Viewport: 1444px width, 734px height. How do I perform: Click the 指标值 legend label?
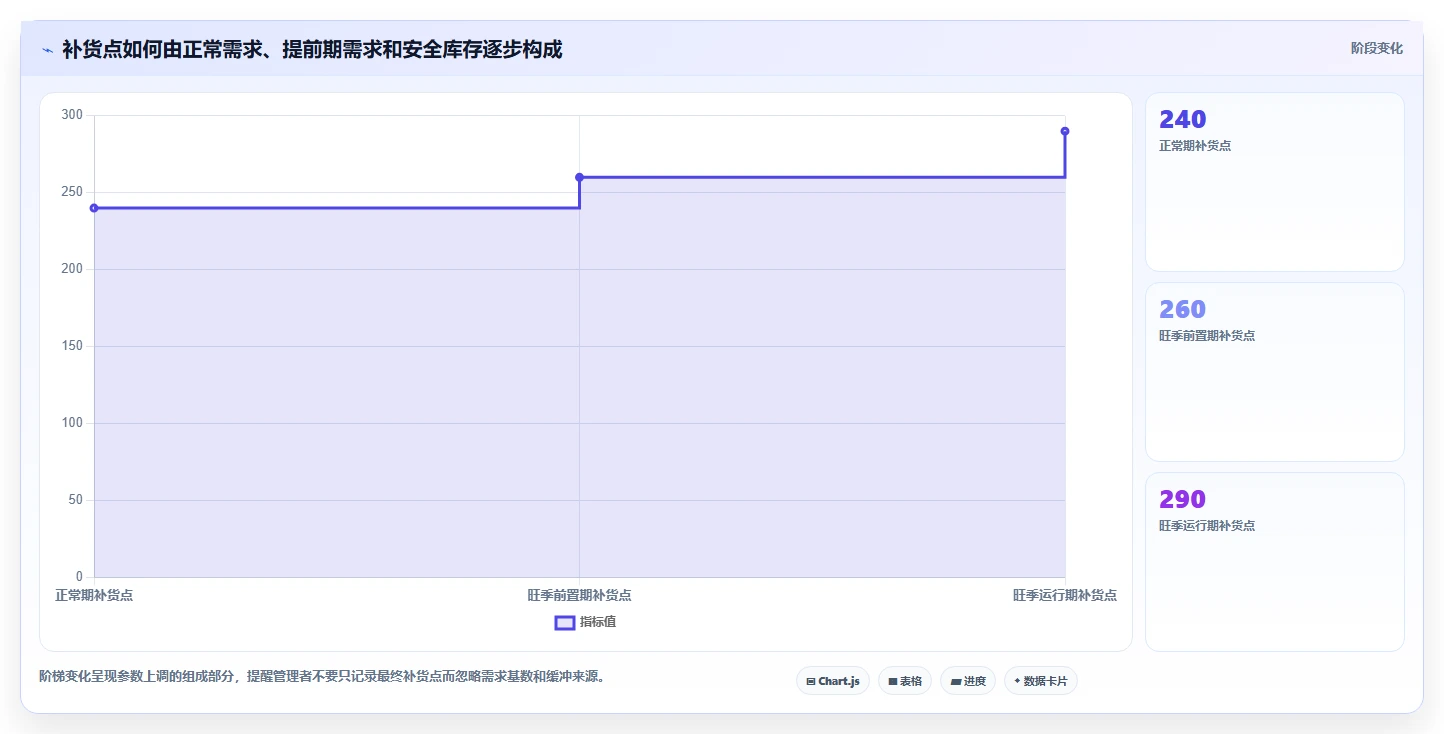pos(598,622)
